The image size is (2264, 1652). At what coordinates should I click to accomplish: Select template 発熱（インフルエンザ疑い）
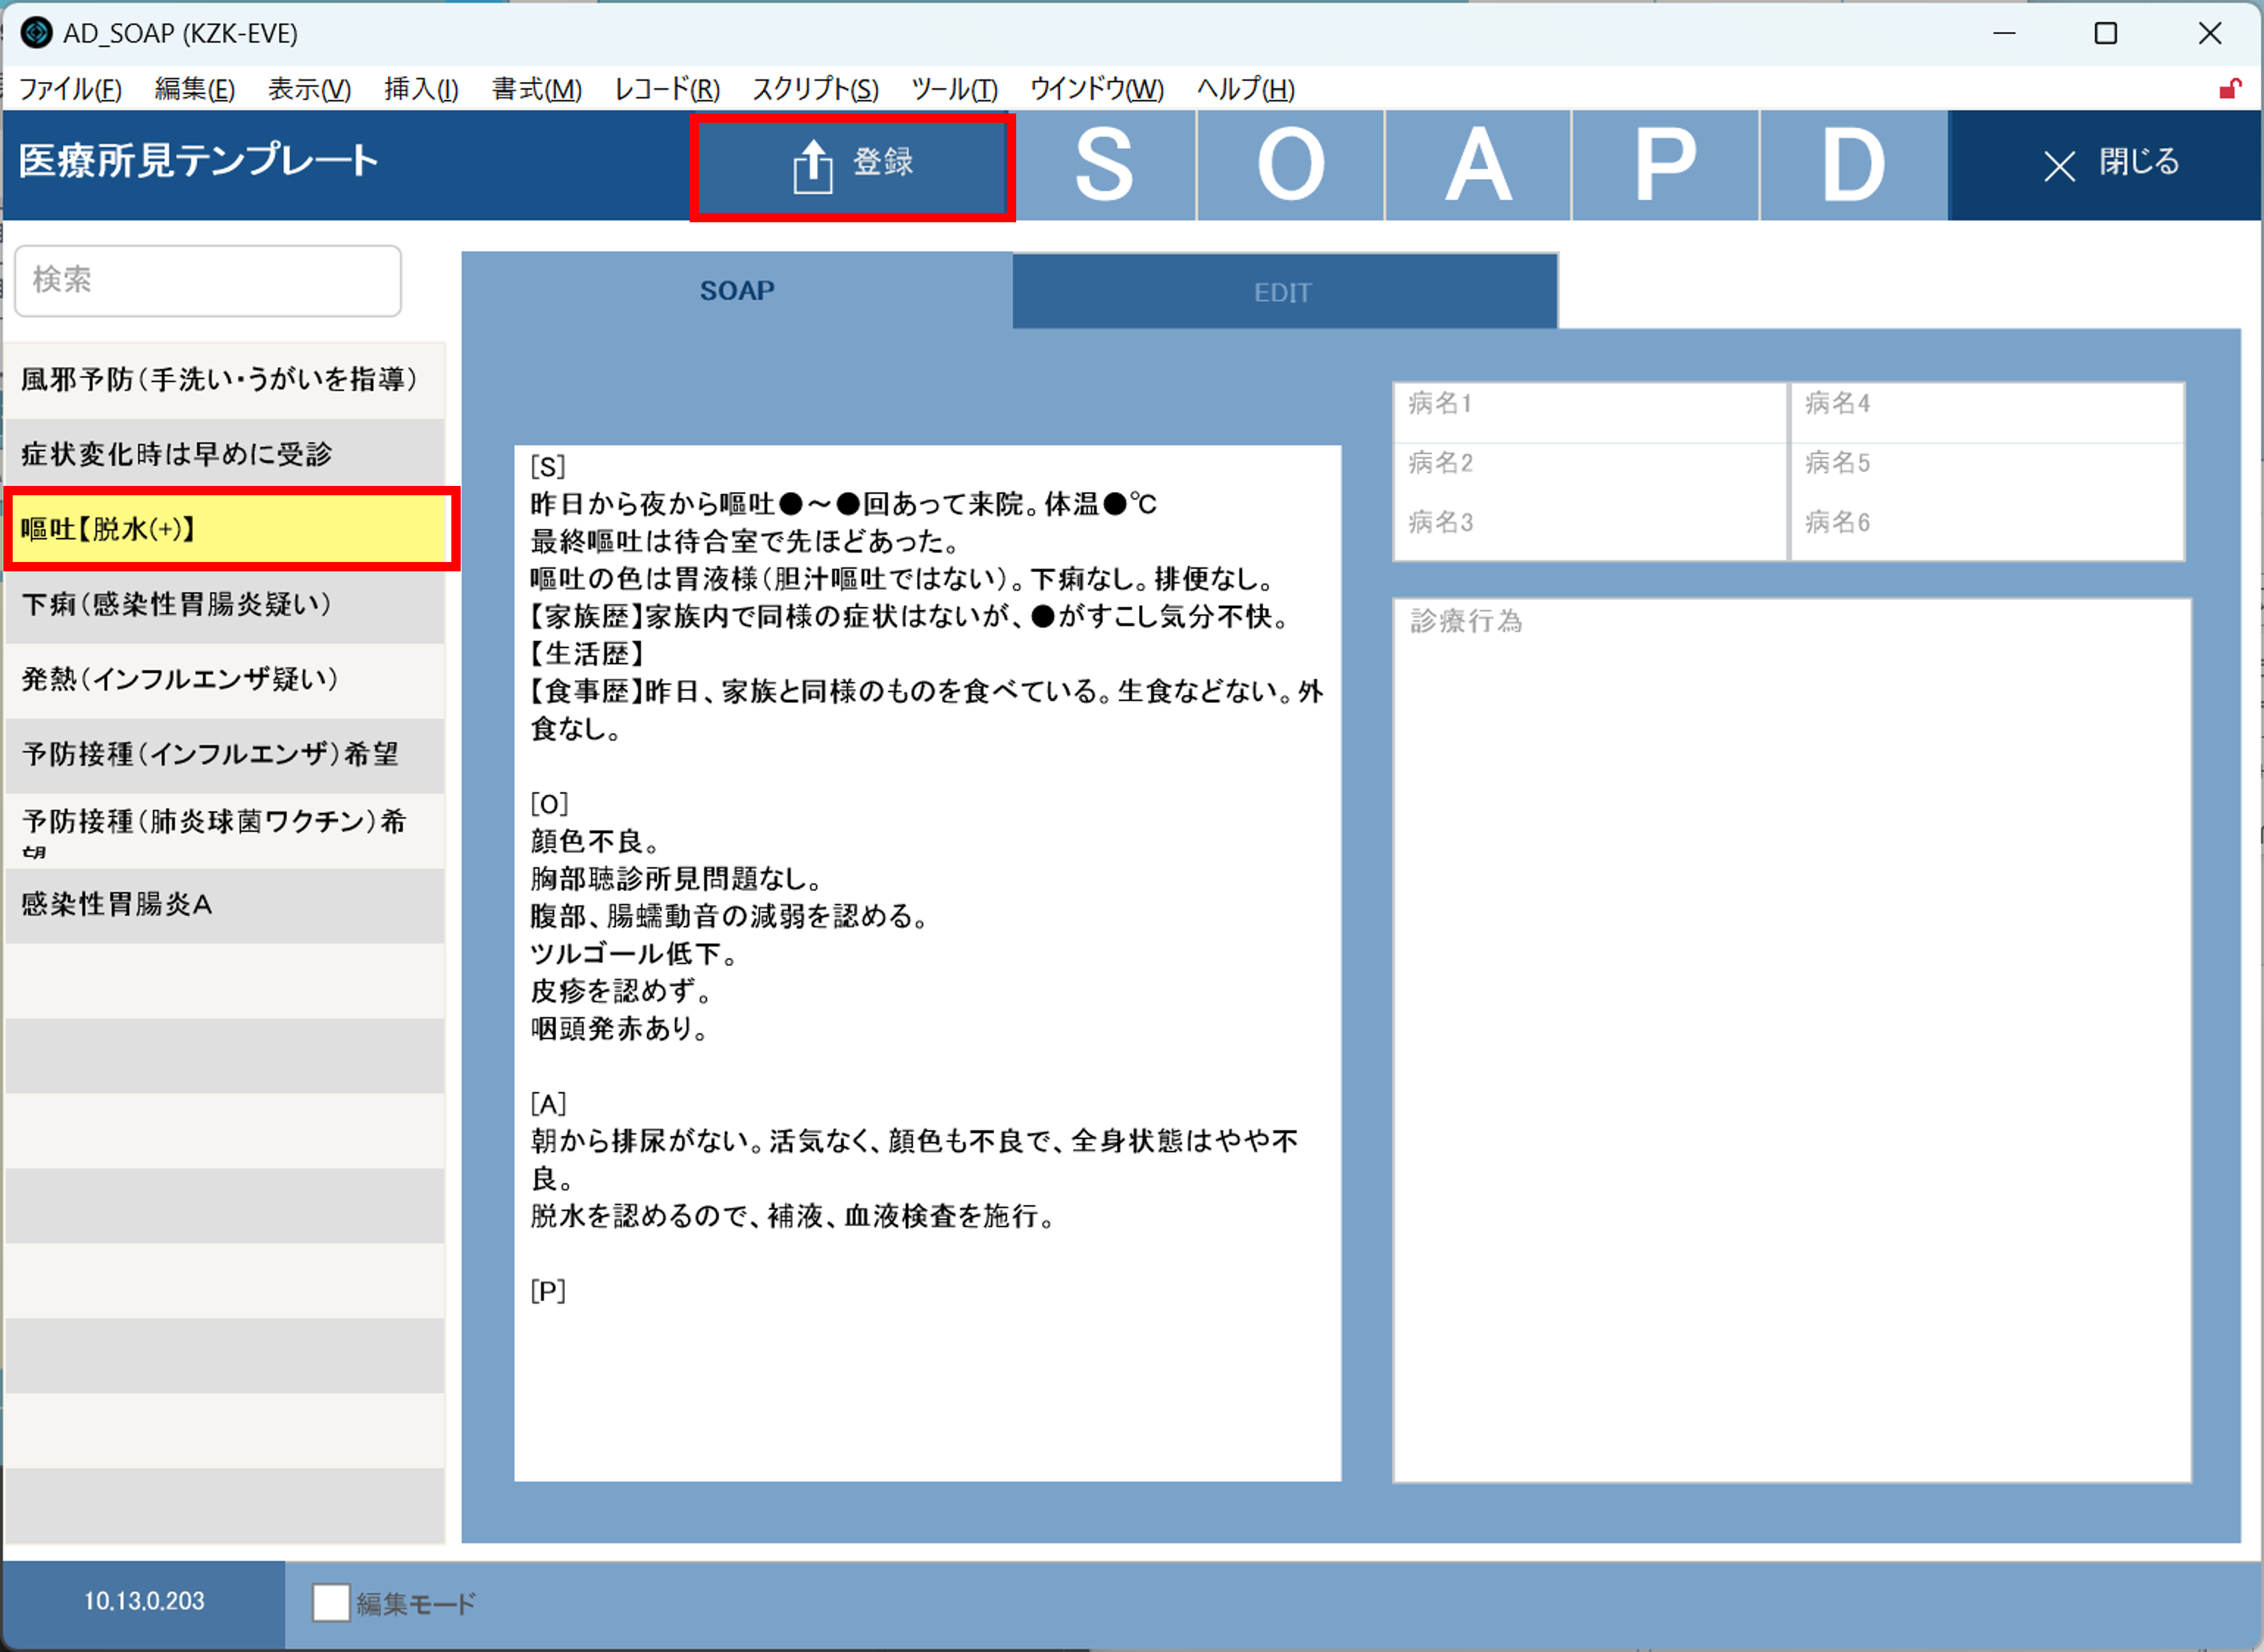(x=224, y=680)
